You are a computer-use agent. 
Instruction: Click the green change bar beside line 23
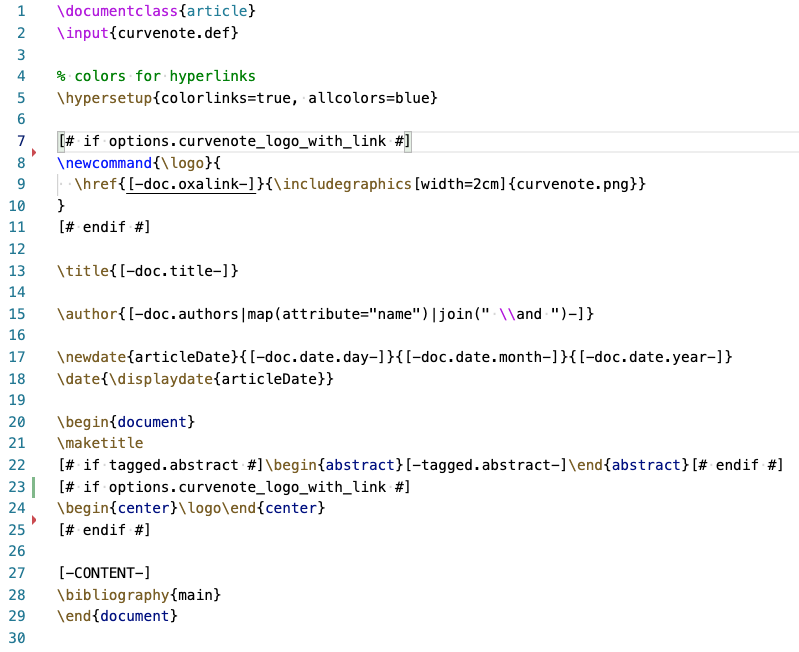point(35,487)
